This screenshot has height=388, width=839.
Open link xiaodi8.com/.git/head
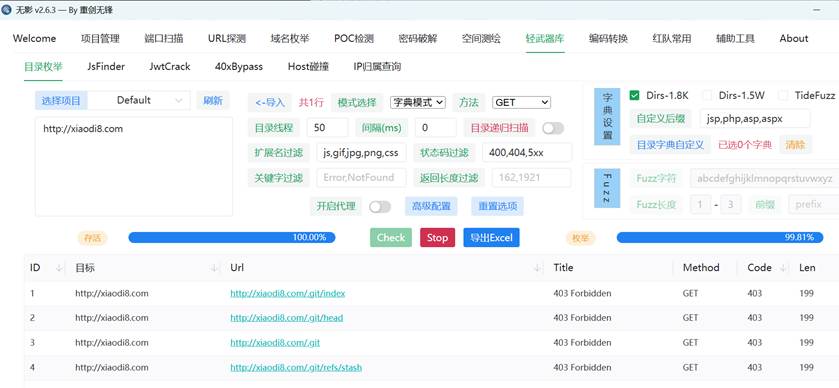tap(287, 318)
